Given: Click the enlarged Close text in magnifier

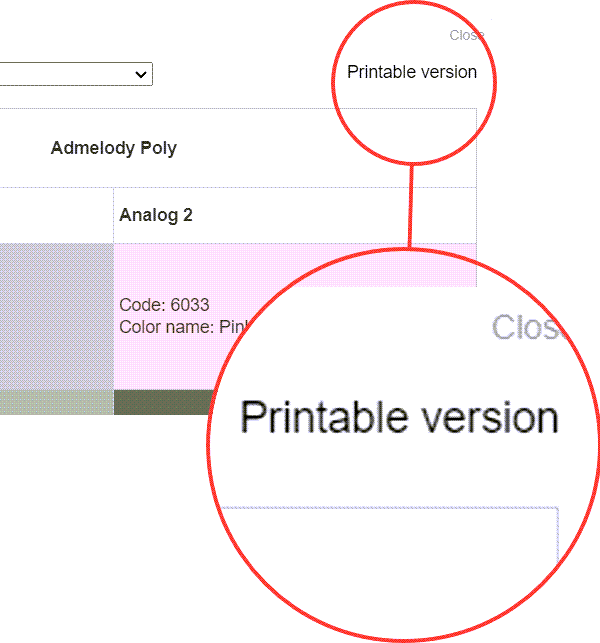Looking at the screenshot, I should 527,327.
